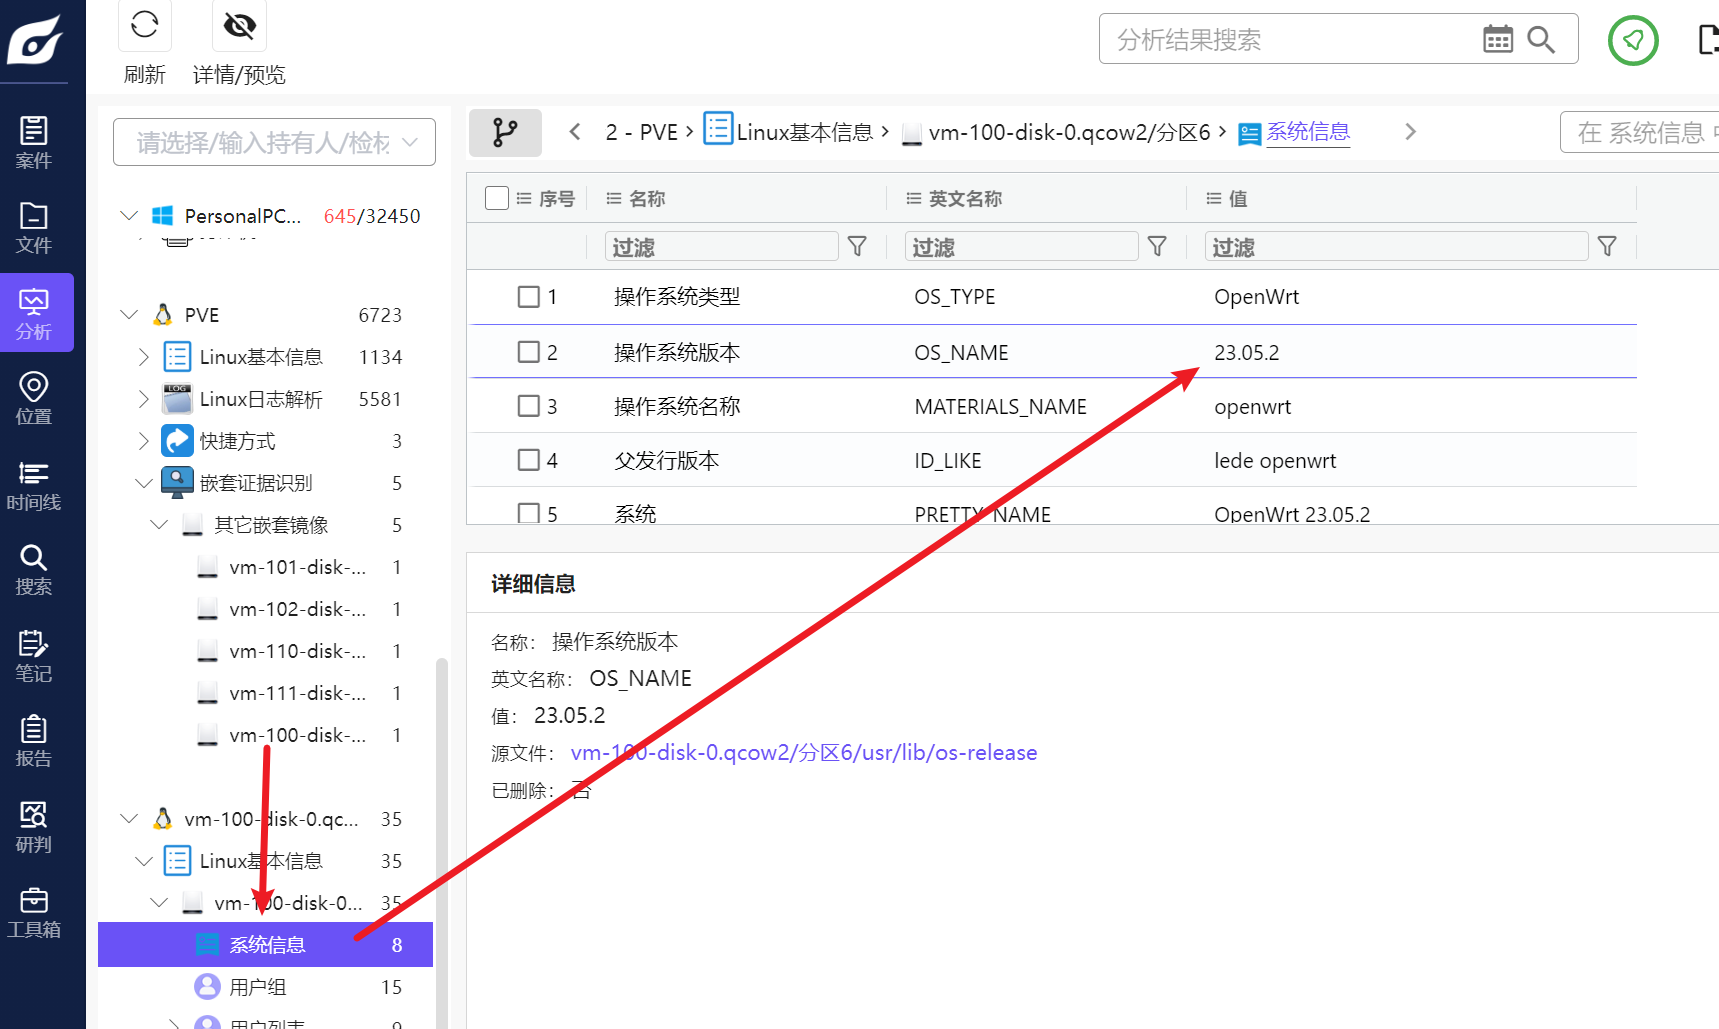Click the branch tree icon button
Screen dimensions: 1719x1029
point(505,132)
